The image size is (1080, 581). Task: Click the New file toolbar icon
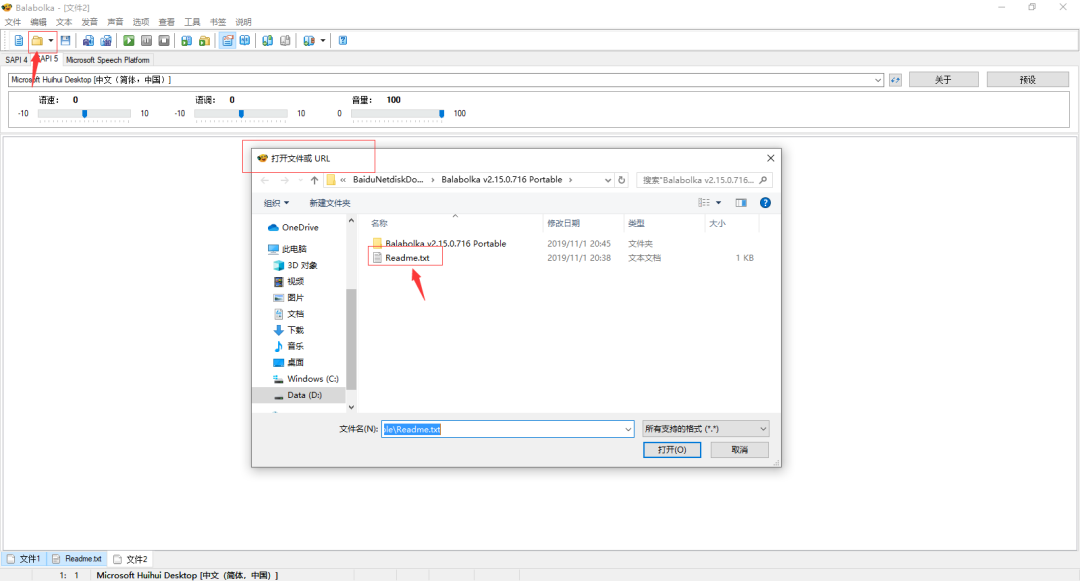point(19,41)
